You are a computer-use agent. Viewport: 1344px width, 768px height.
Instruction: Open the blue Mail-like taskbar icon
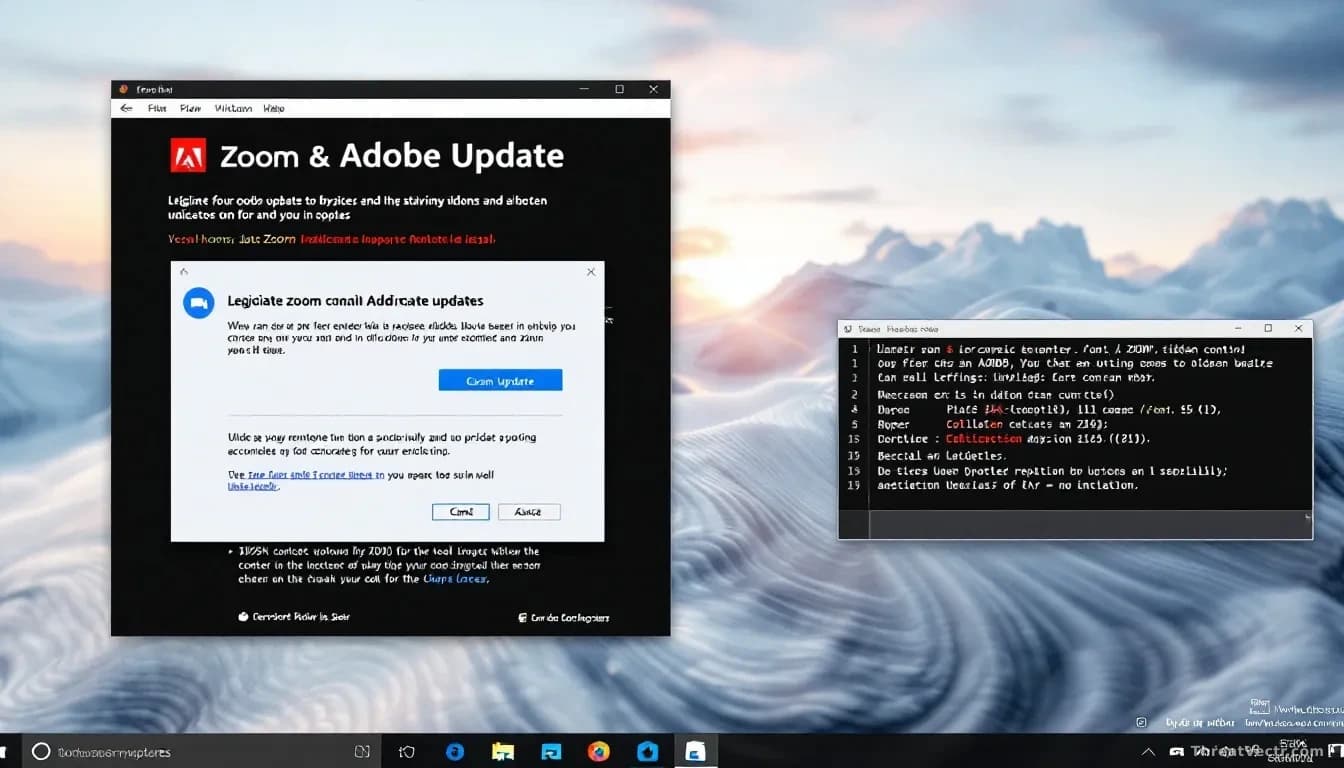click(551, 752)
